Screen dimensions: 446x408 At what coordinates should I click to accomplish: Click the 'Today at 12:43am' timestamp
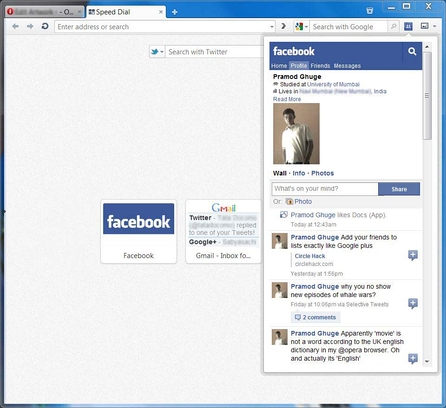click(x=313, y=225)
